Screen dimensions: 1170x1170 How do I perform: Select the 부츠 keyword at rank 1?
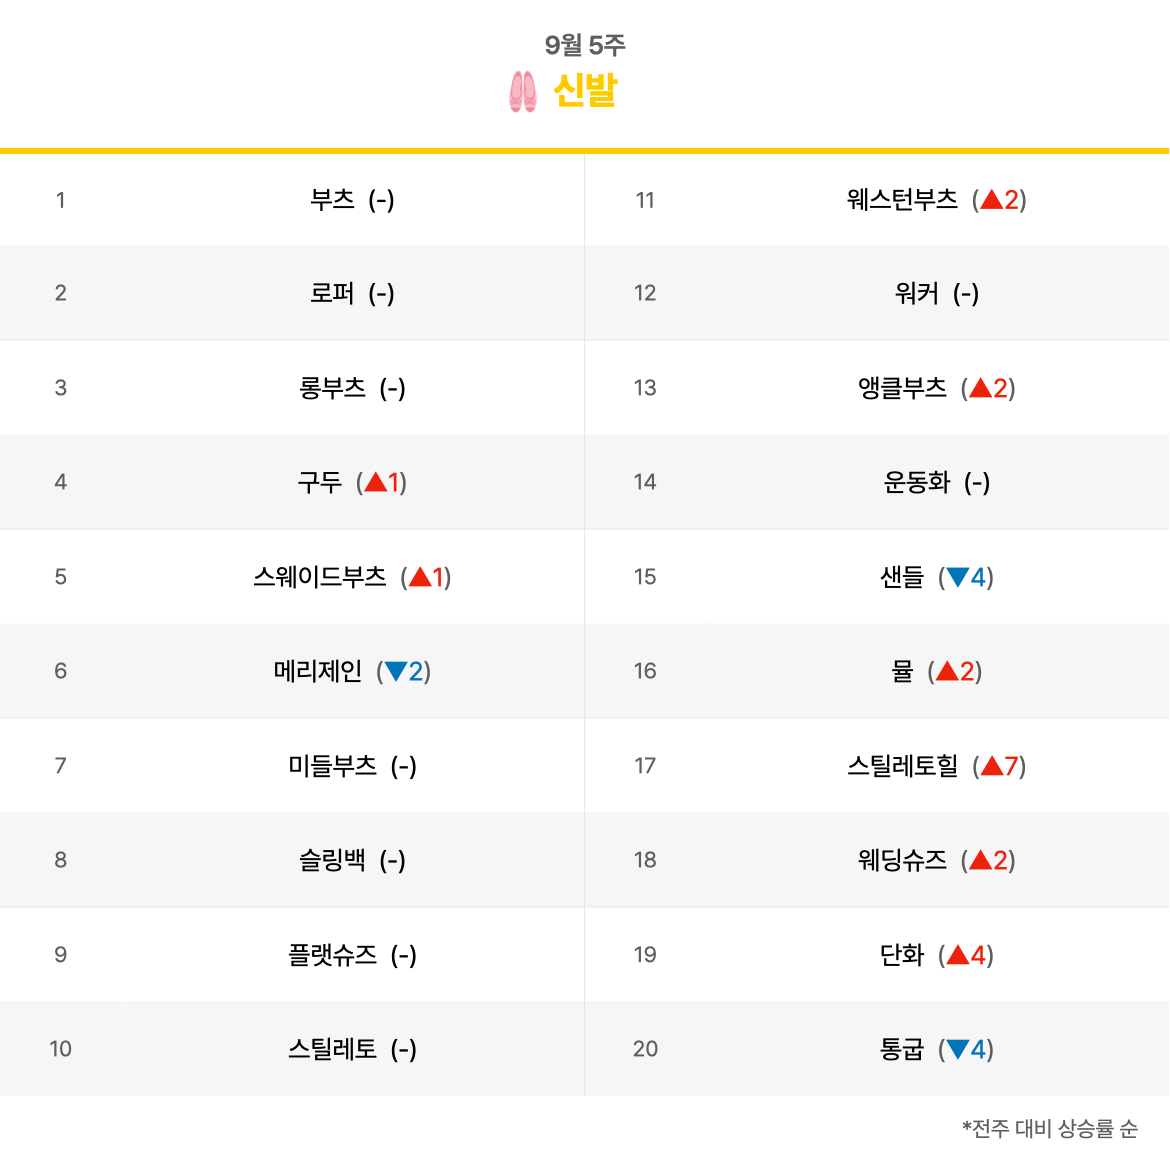point(332,199)
